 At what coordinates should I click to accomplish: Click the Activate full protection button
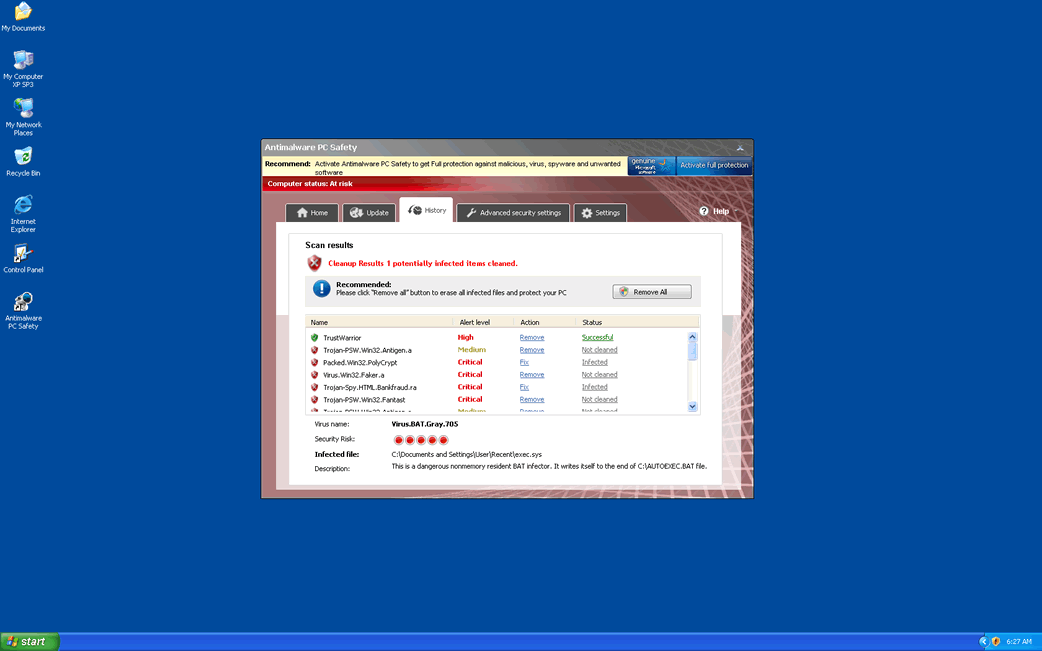point(714,166)
